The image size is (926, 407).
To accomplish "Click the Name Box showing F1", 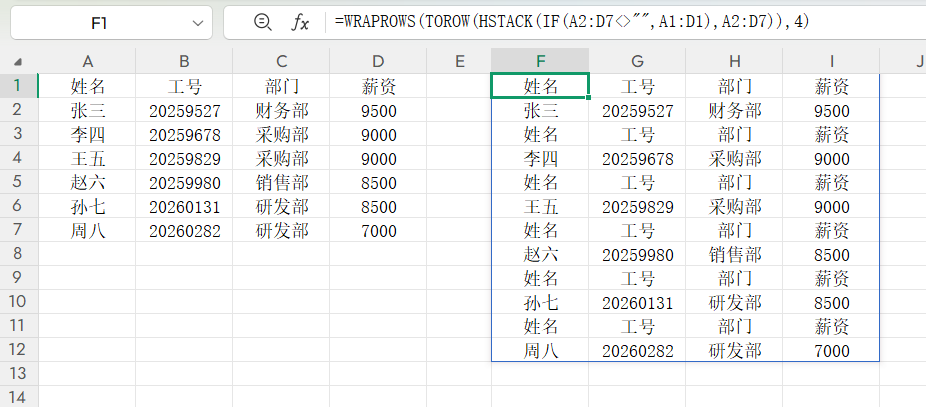I will coord(100,22).
